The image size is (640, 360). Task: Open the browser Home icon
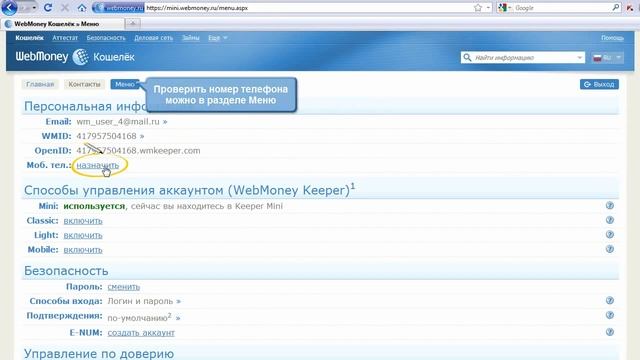click(82, 8)
